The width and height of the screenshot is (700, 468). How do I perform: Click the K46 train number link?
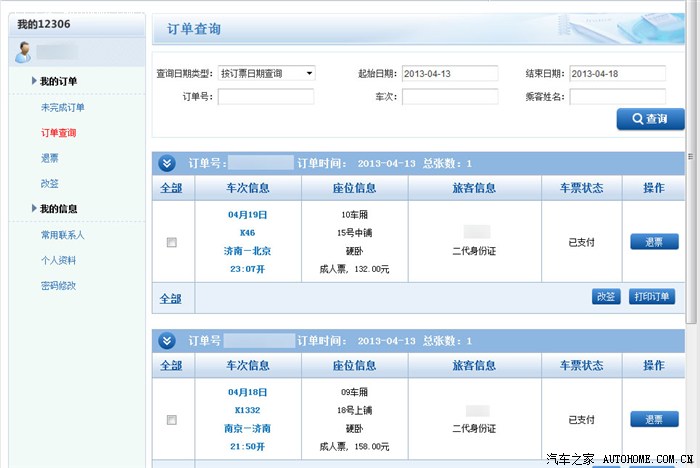pos(247,232)
